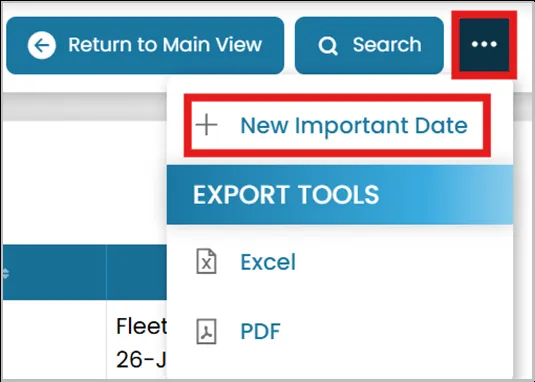This screenshot has height=382, width=535.
Task: Click the Return to Main View button
Action: tap(145, 45)
